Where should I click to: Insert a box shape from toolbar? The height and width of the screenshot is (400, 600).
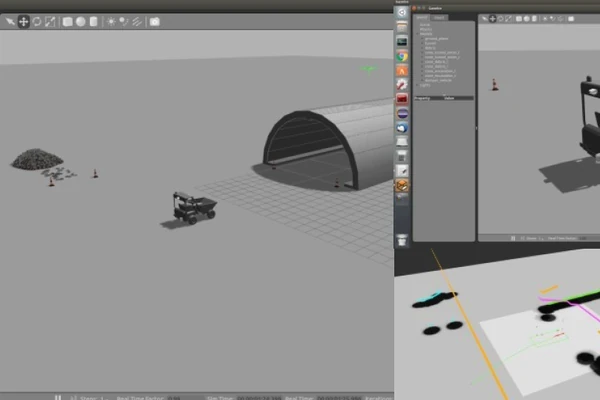(68, 21)
